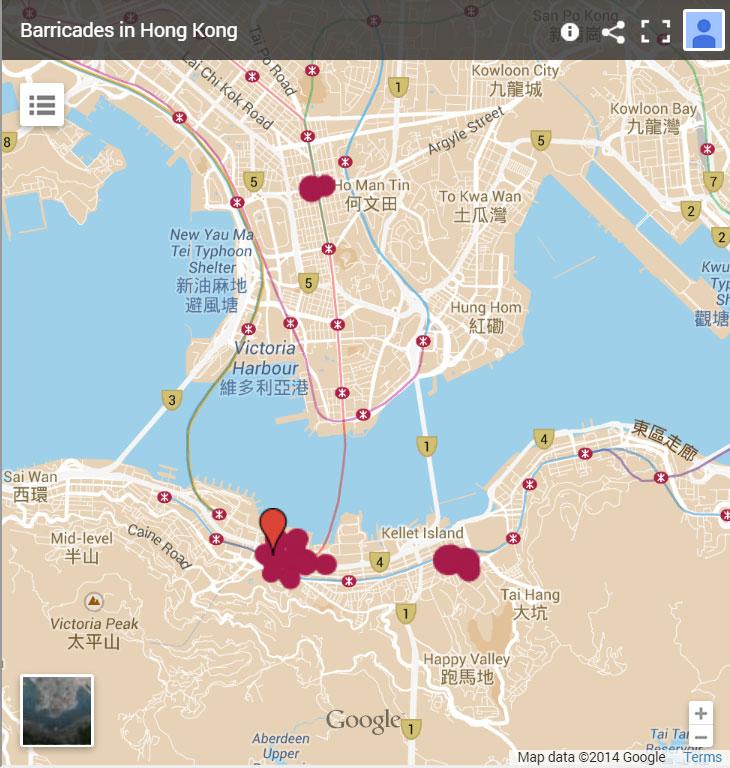
Task: Click the route 1 shield on the cross-harbour tunnel
Action: (x=426, y=446)
